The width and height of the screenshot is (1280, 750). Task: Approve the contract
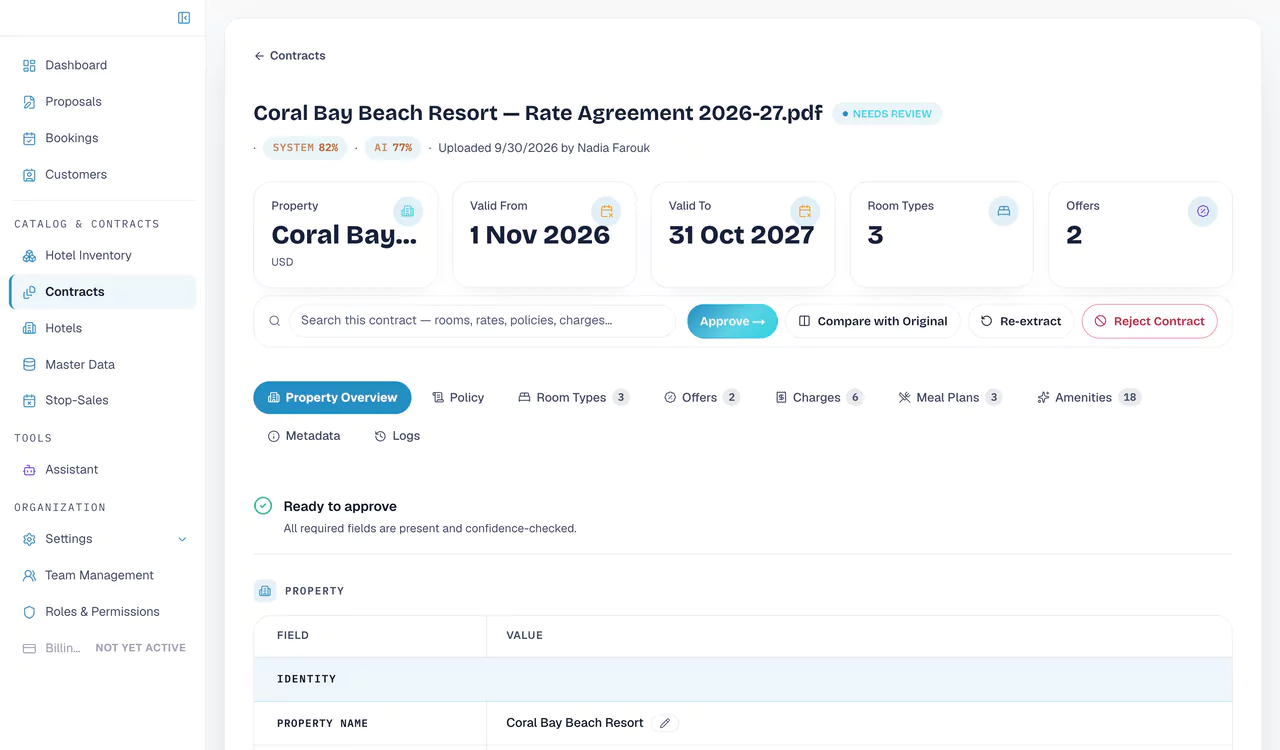point(732,321)
